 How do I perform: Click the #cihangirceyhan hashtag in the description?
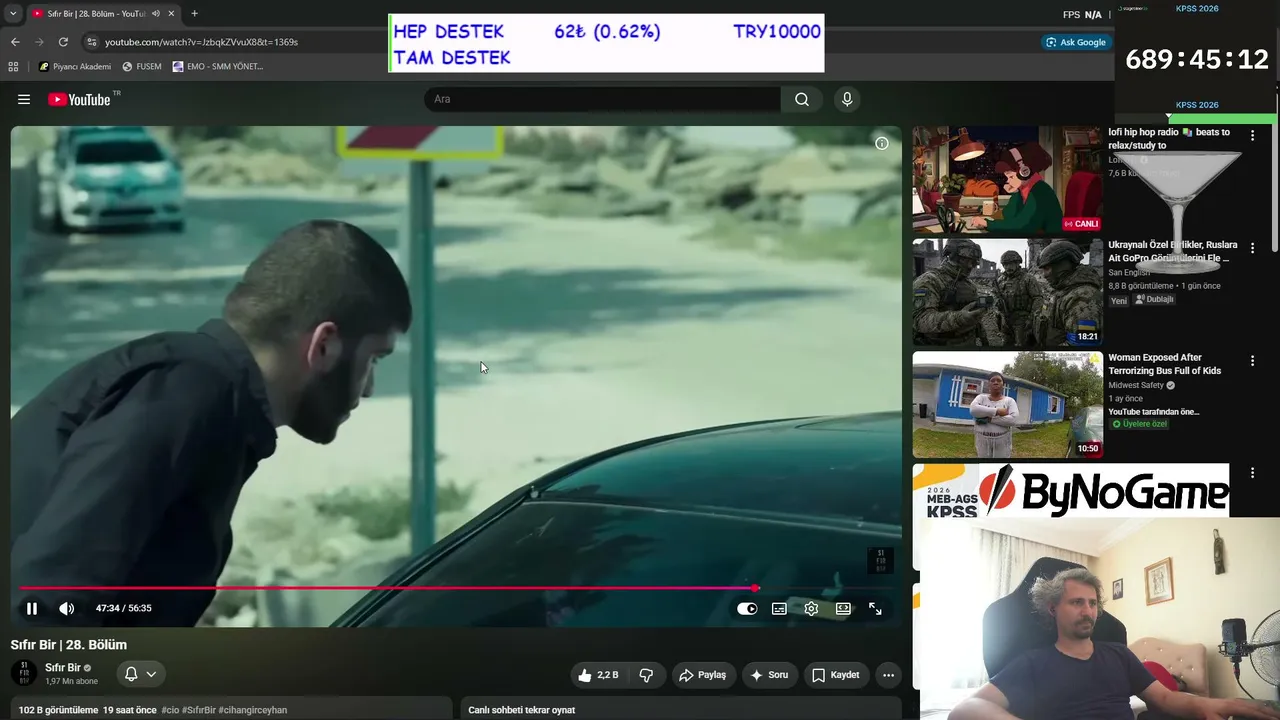253,710
